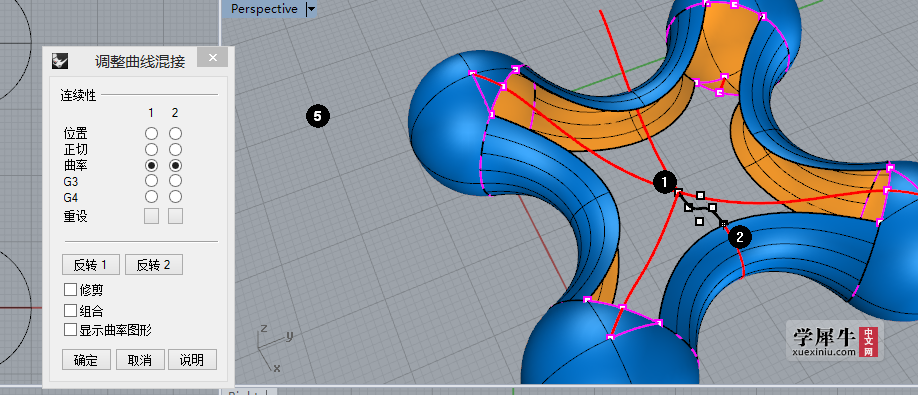Click the 取消 button
The image size is (918, 395).
coord(139,360)
